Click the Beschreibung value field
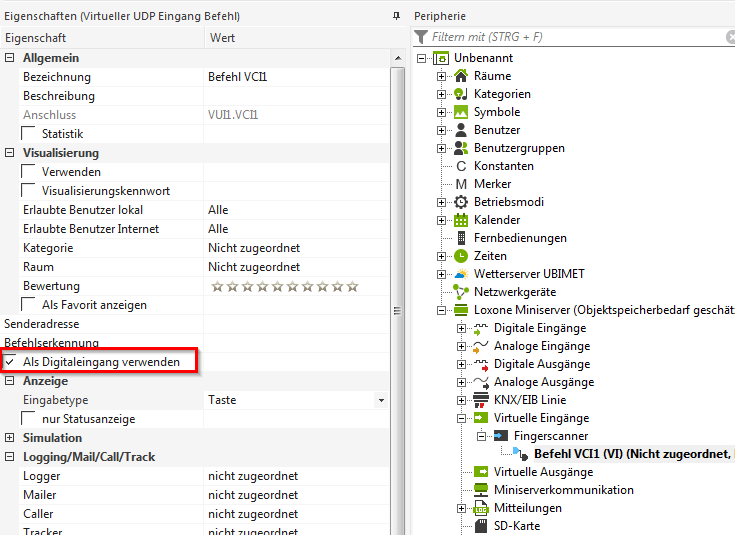735x535 pixels. [296, 96]
